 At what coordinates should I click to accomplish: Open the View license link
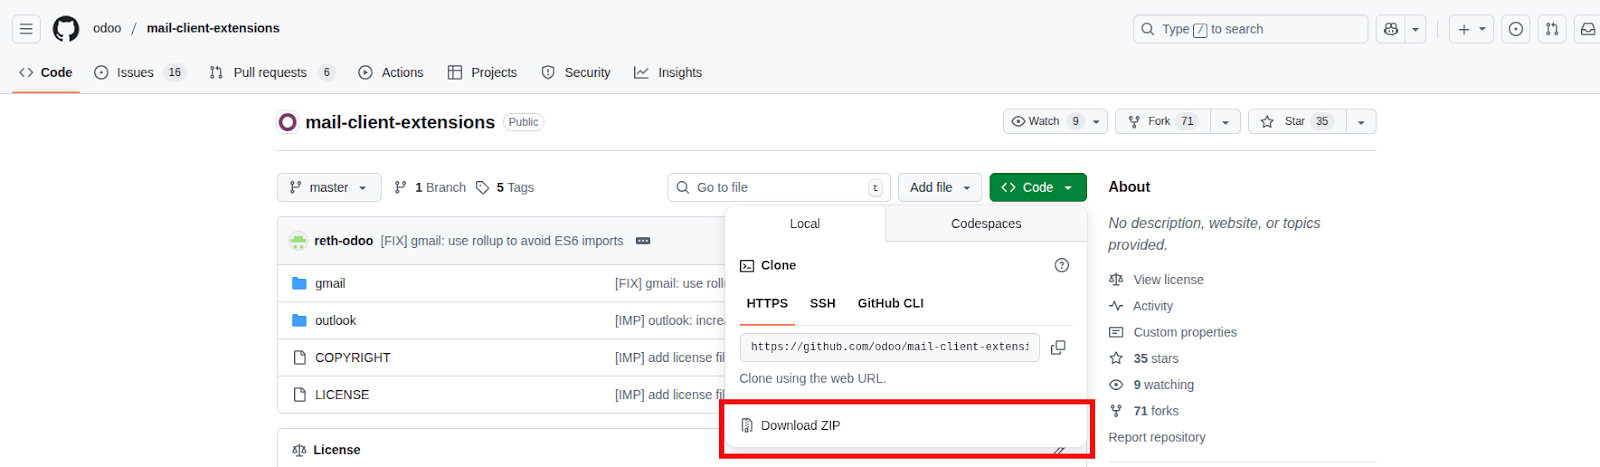click(1168, 280)
